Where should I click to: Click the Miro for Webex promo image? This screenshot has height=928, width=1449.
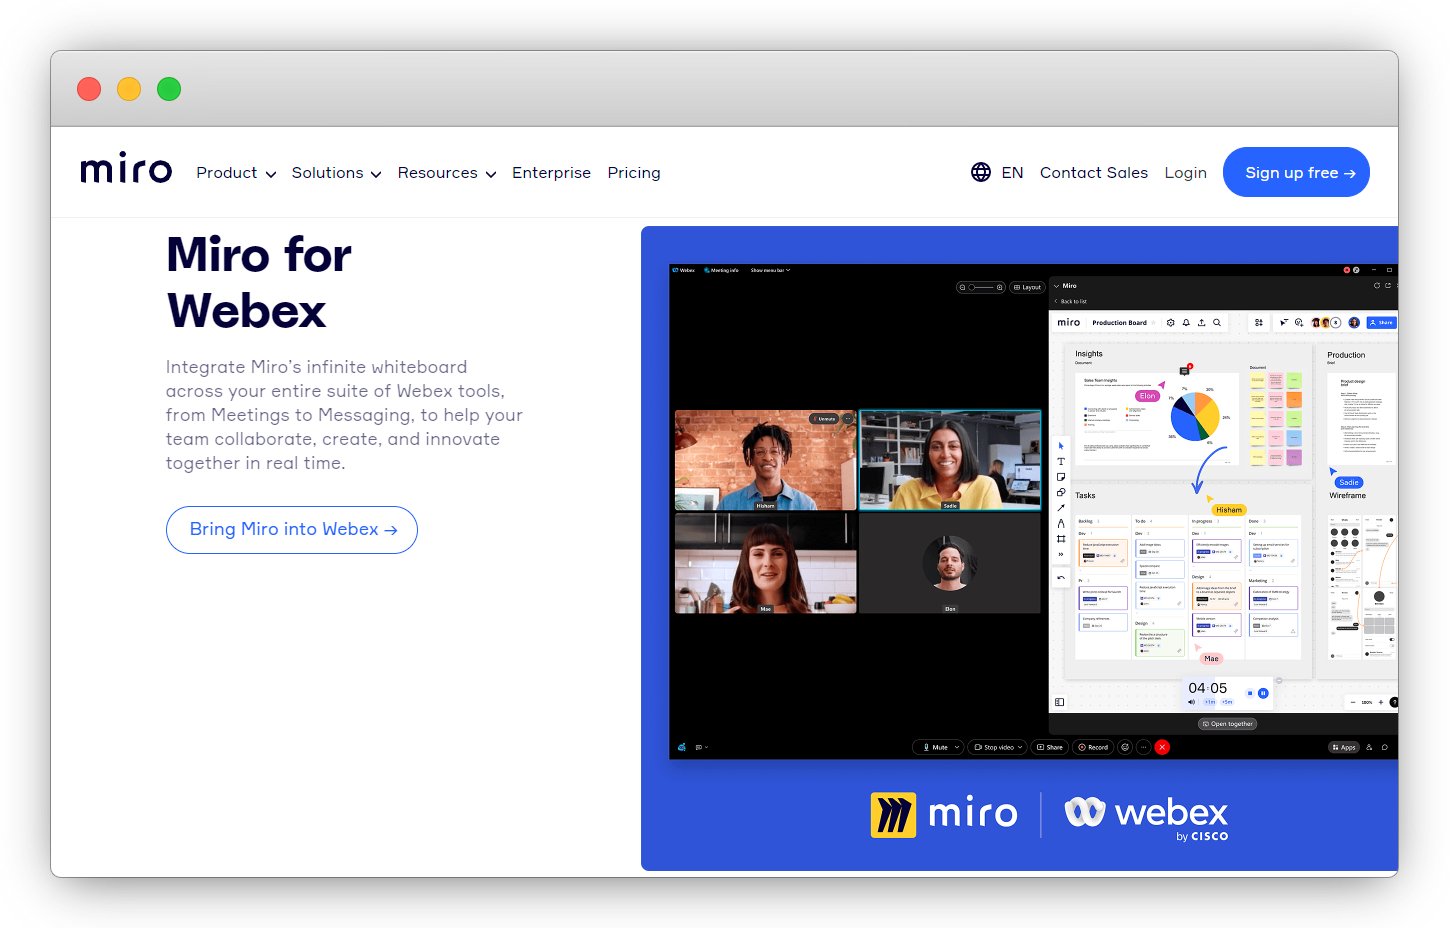pos(1019,548)
